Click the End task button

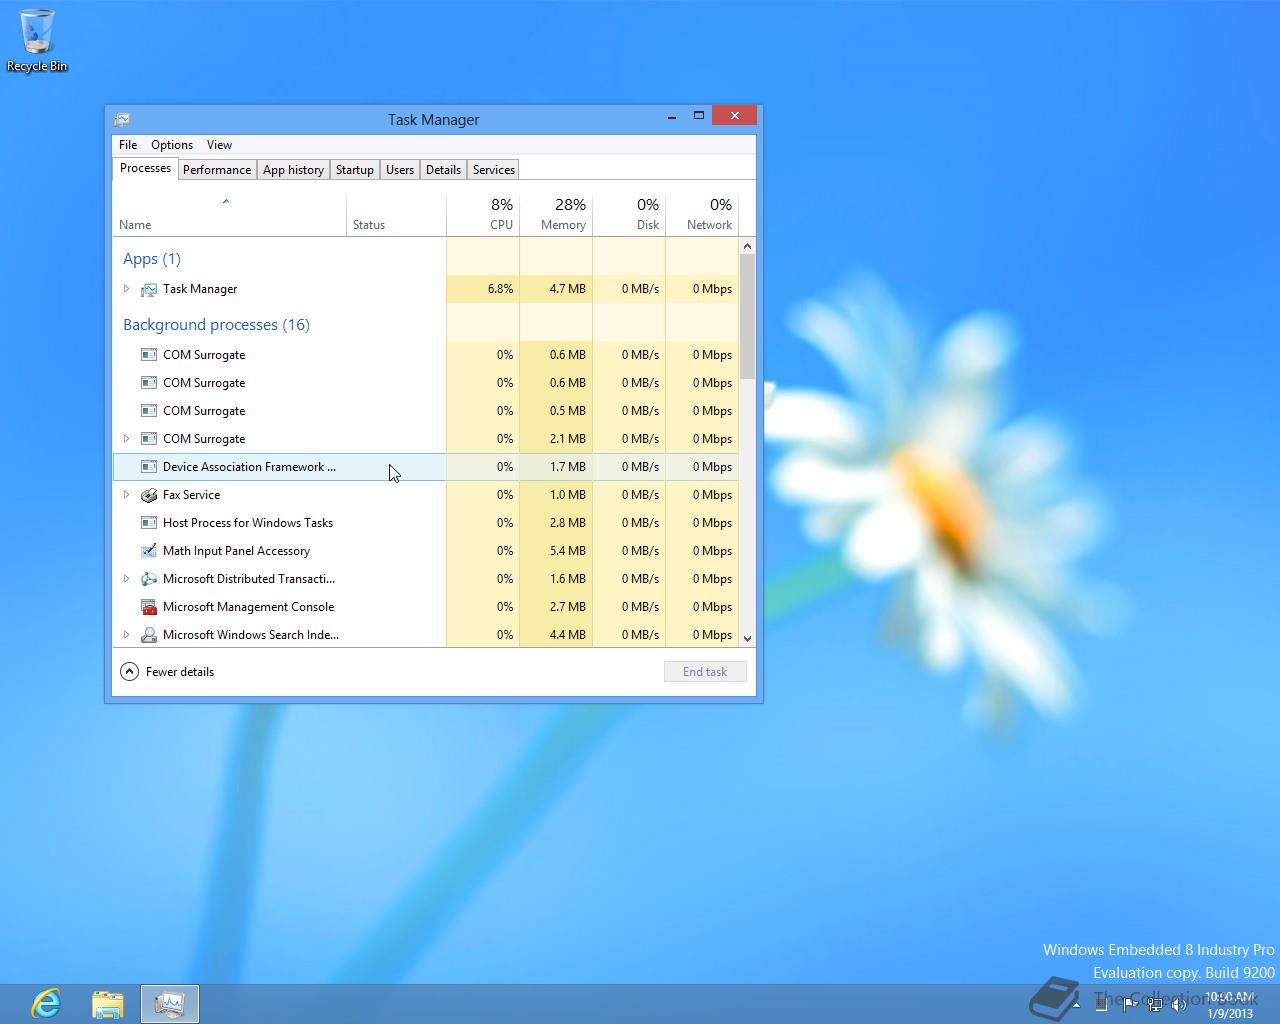pyautogui.click(x=705, y=672)
